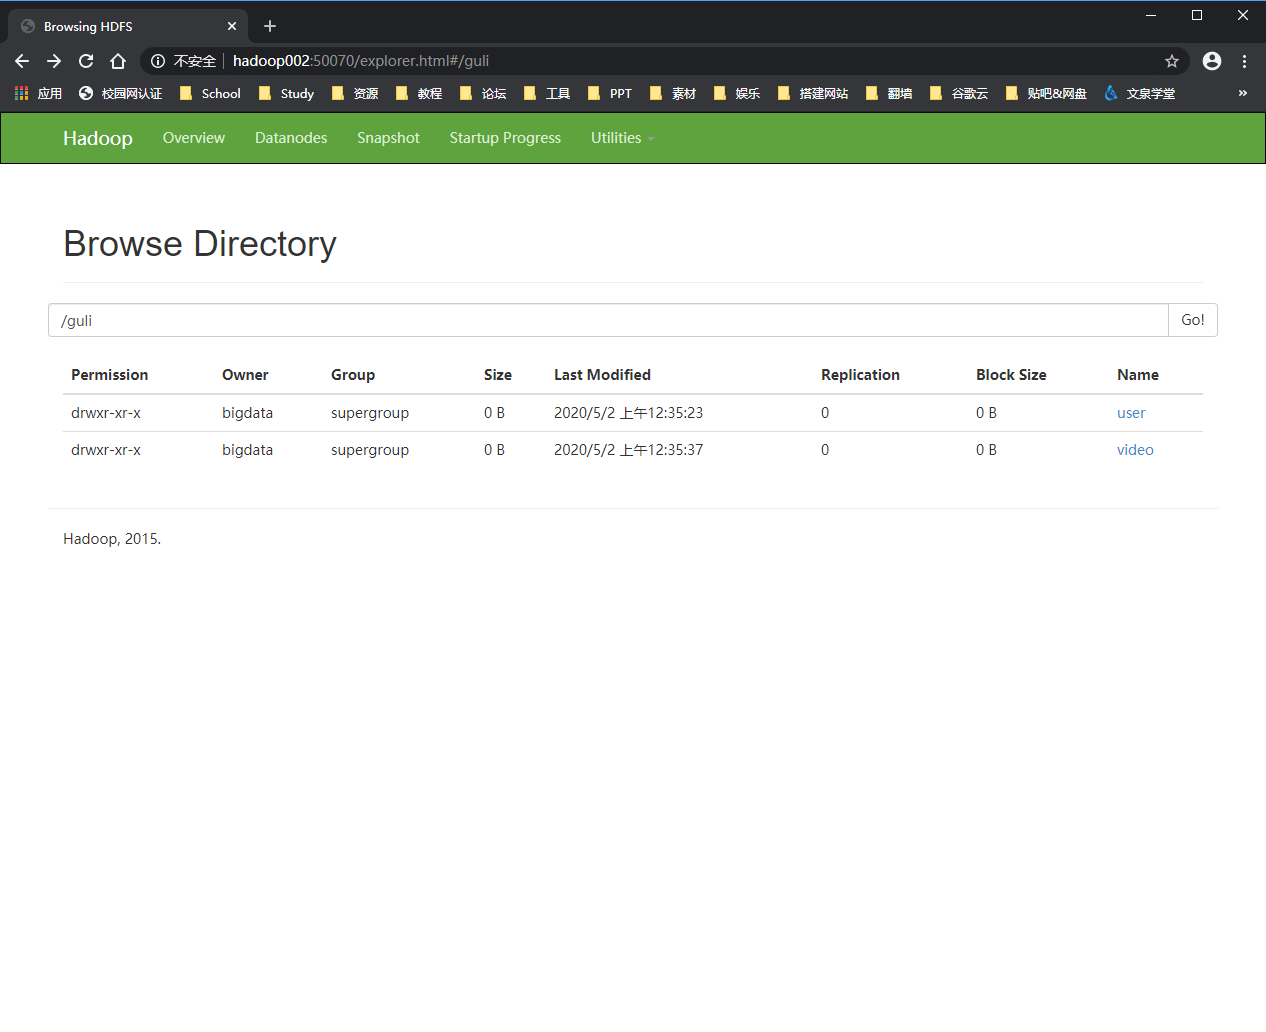Click the Replication column header
Image resolution: width=1266 pixels, height=1032 pixels.
click(x=860, y=375)
